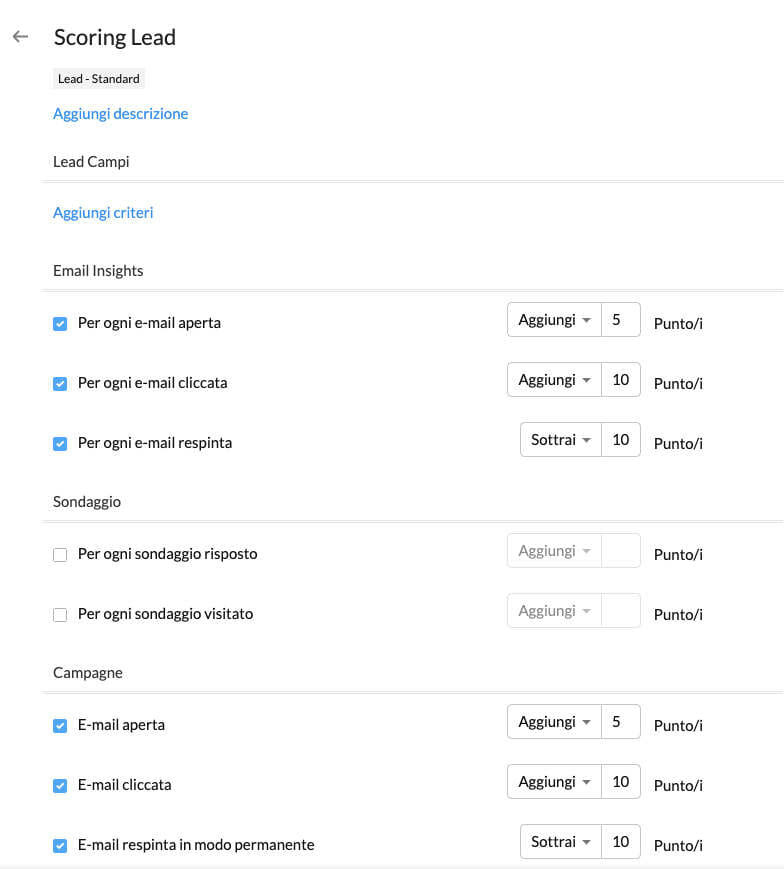This screenshot has height=869, width=784.
Task: Uncheck Per ogni e-mail aperta checkbox
Action: (60, 324)
